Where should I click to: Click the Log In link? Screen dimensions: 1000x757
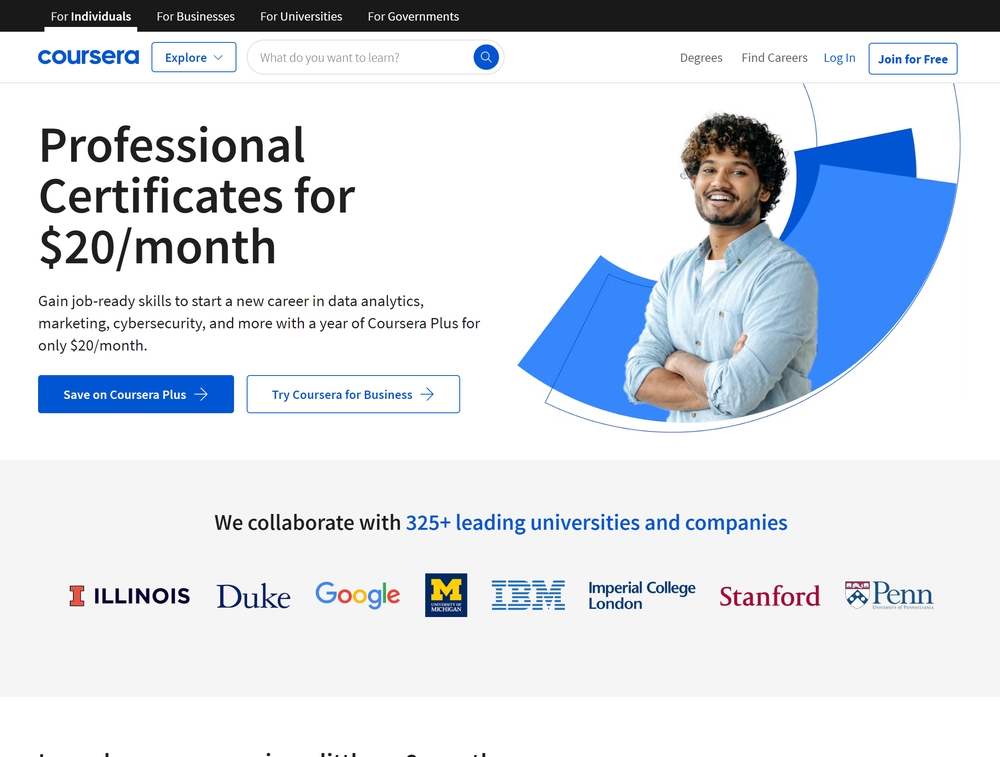839,57
